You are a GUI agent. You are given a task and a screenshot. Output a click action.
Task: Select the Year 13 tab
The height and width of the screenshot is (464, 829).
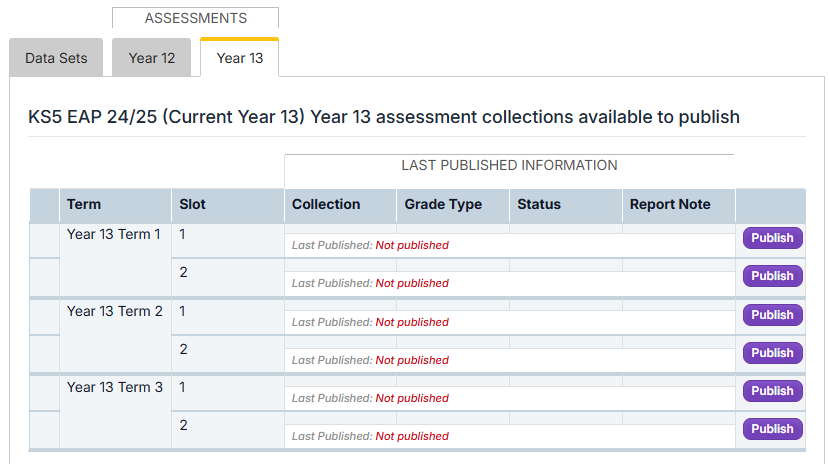click(x=240, y=58)
